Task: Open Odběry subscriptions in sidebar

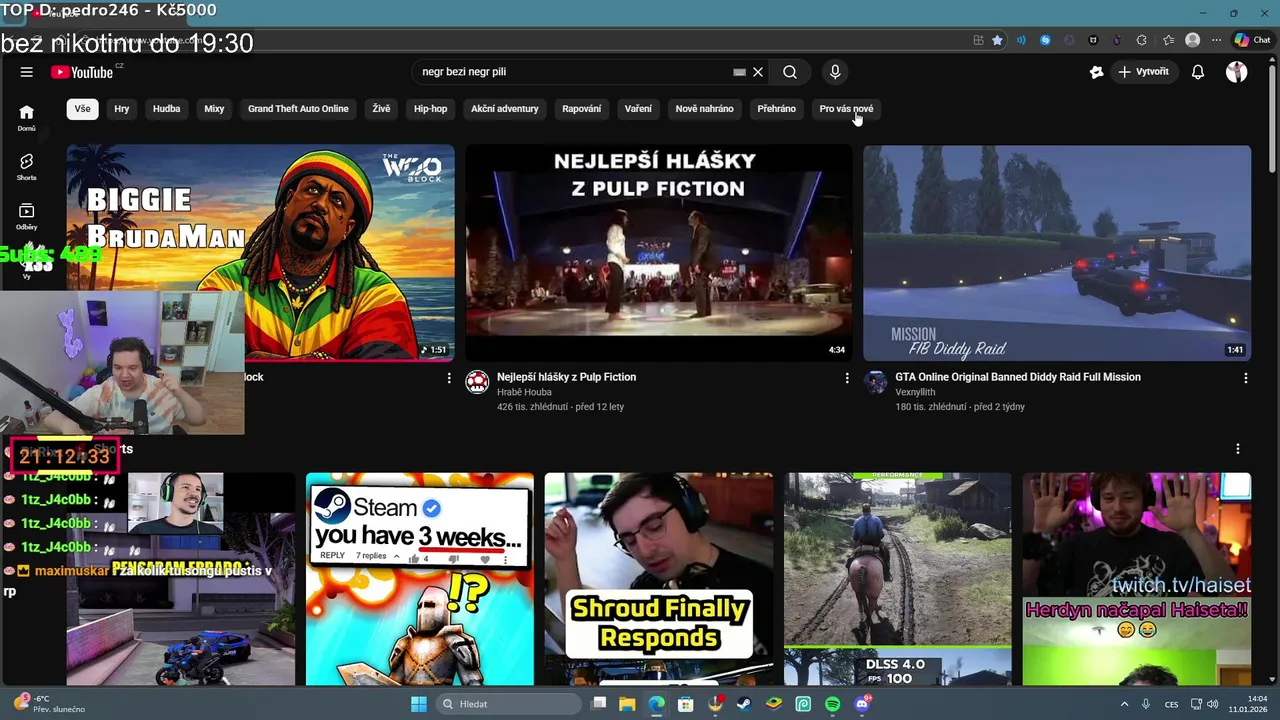Action: 27,216
